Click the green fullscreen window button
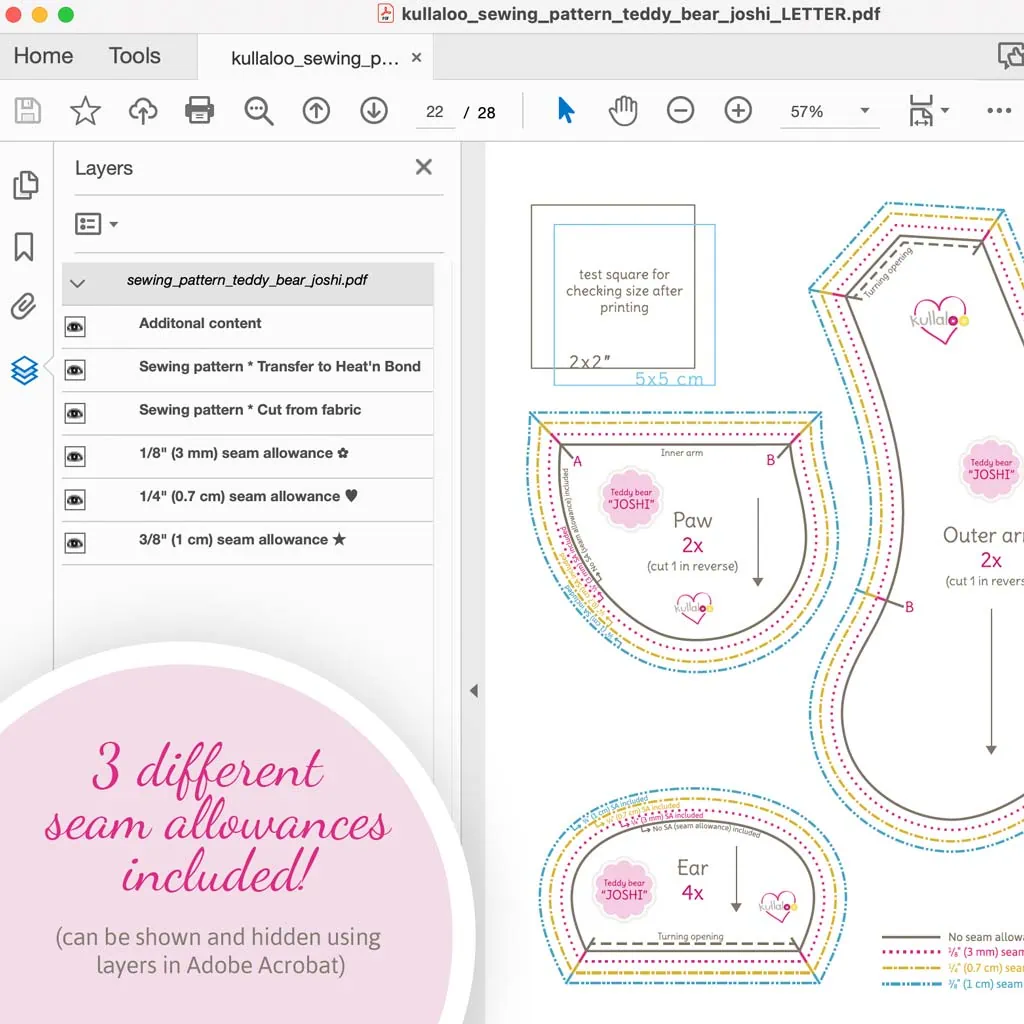The image size is (1024, 1024). pos(66,14)
